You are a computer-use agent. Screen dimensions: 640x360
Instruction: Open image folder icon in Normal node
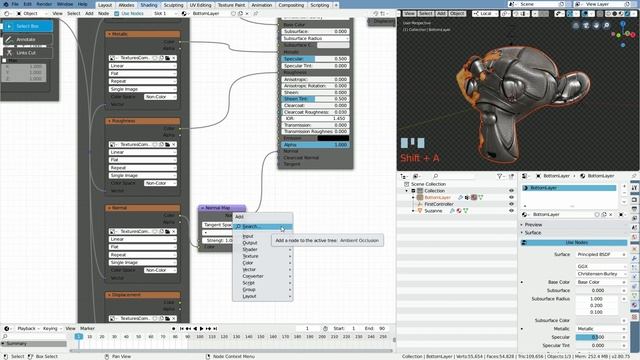(x=167, y=231)
